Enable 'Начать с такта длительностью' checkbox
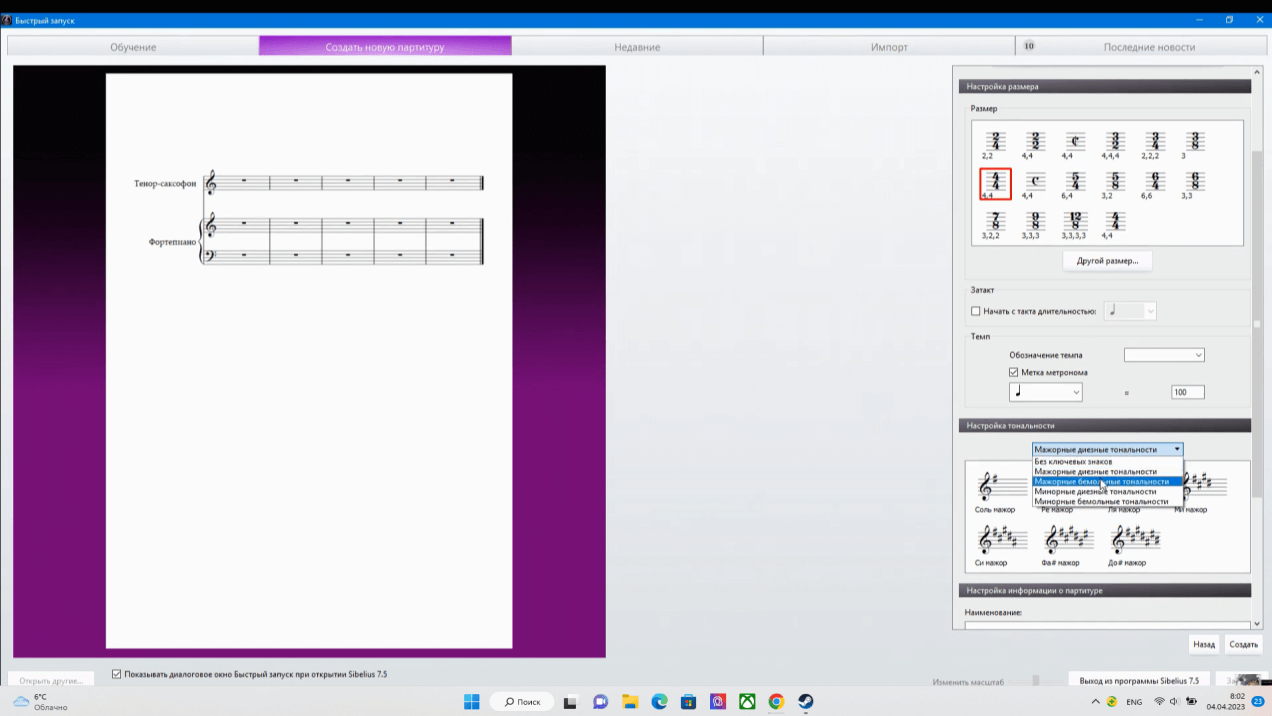 click(x=976, y=311)
